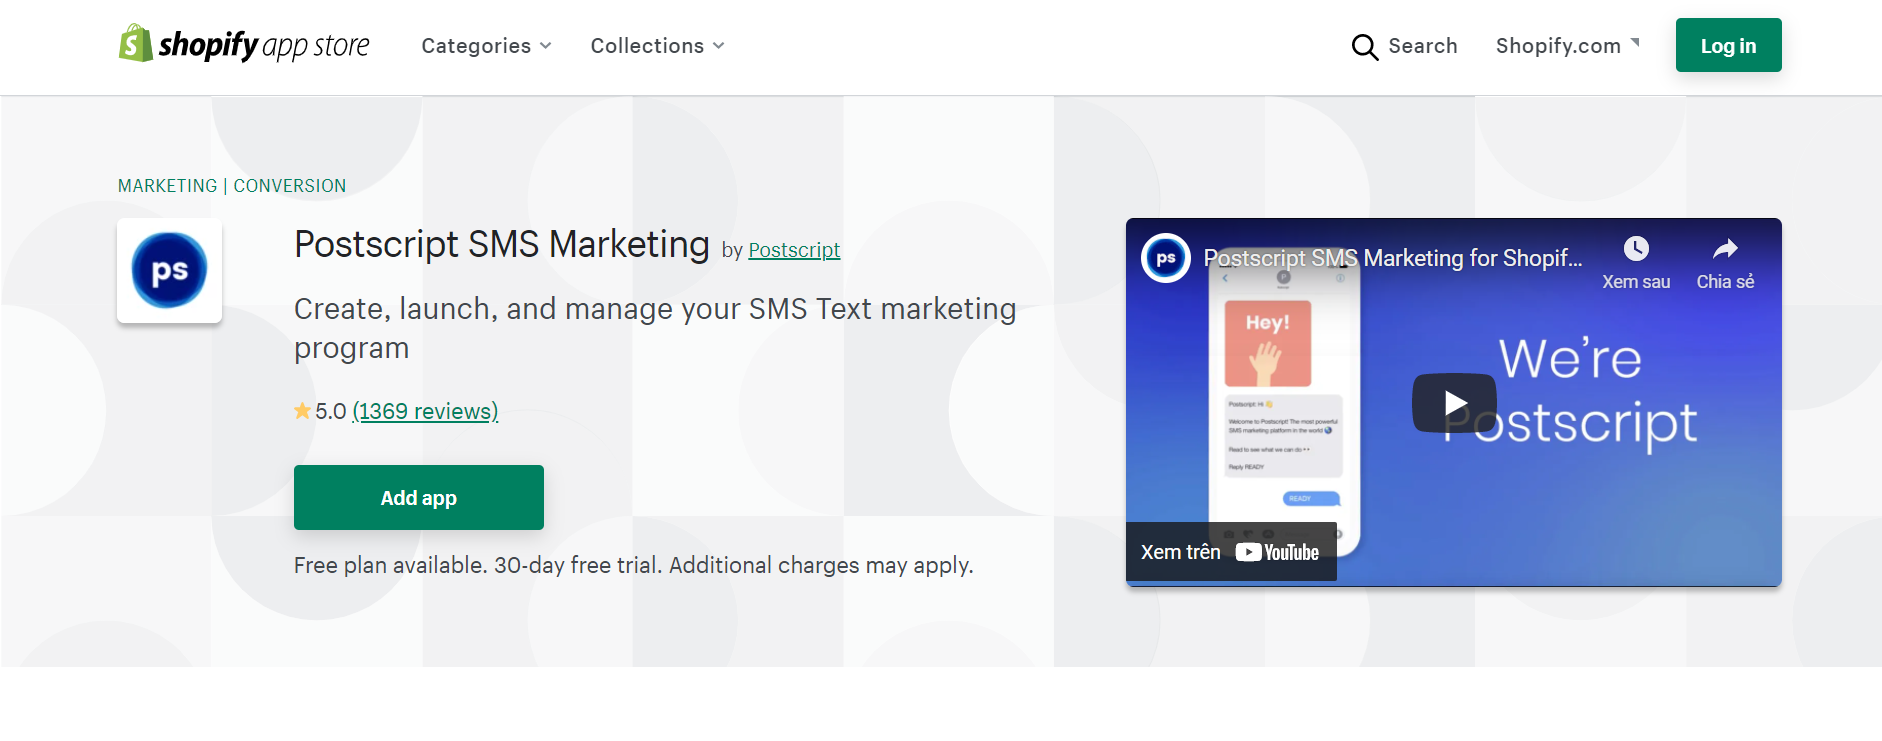Open the video title link
Screen dimensions: 1882x741
[1393, 258]
